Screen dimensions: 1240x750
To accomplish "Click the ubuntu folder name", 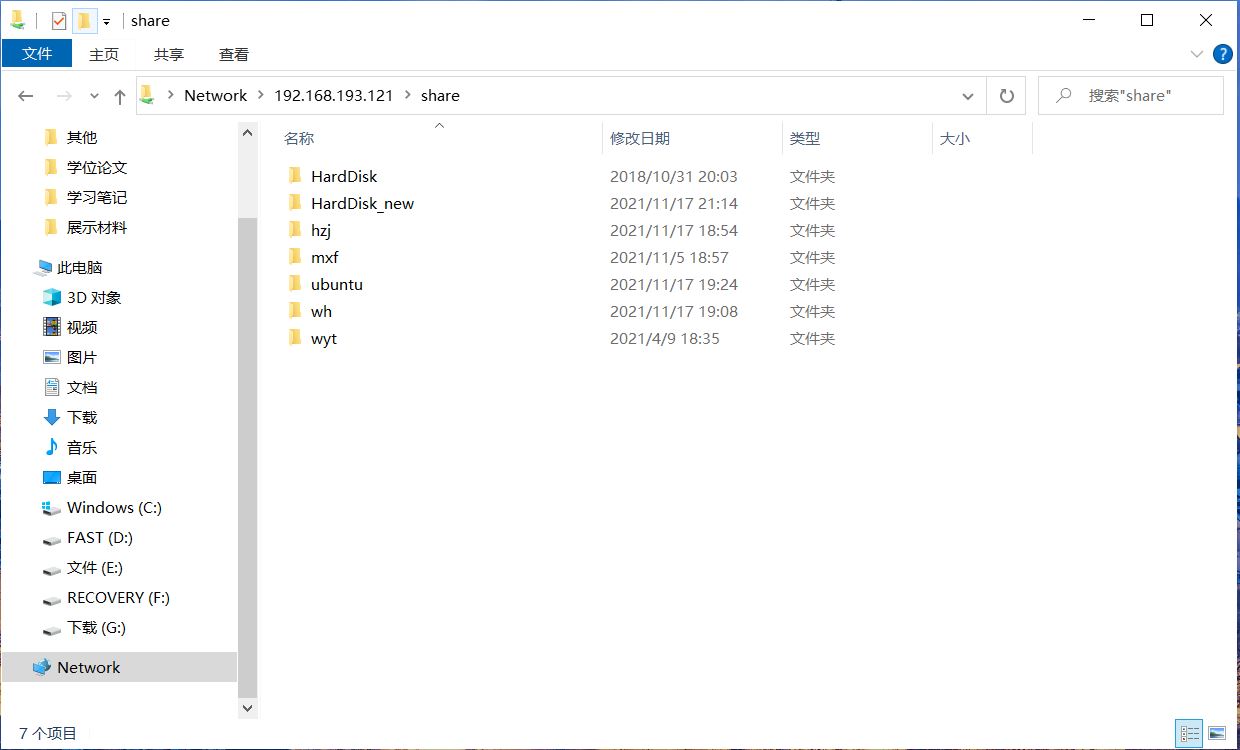I will pos(337,284).
